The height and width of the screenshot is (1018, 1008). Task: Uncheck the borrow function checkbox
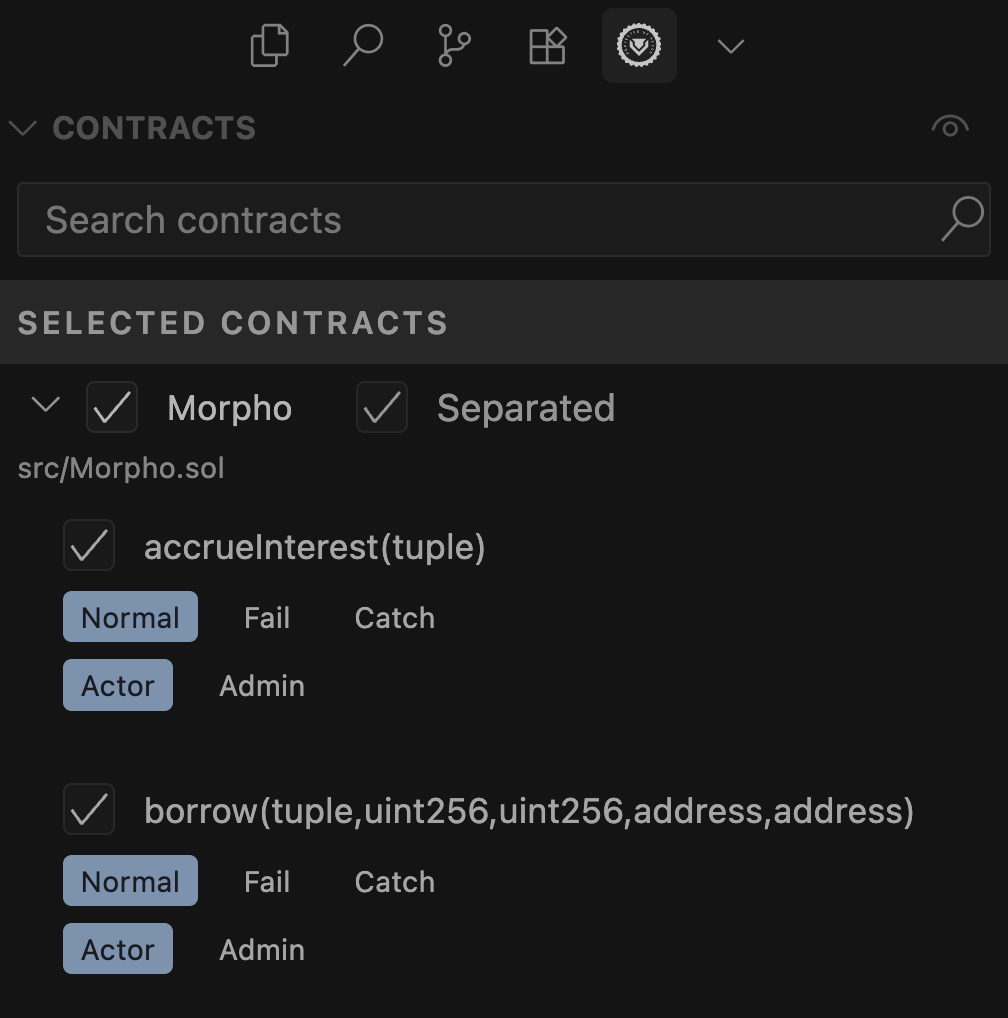[x=89, y=809]
